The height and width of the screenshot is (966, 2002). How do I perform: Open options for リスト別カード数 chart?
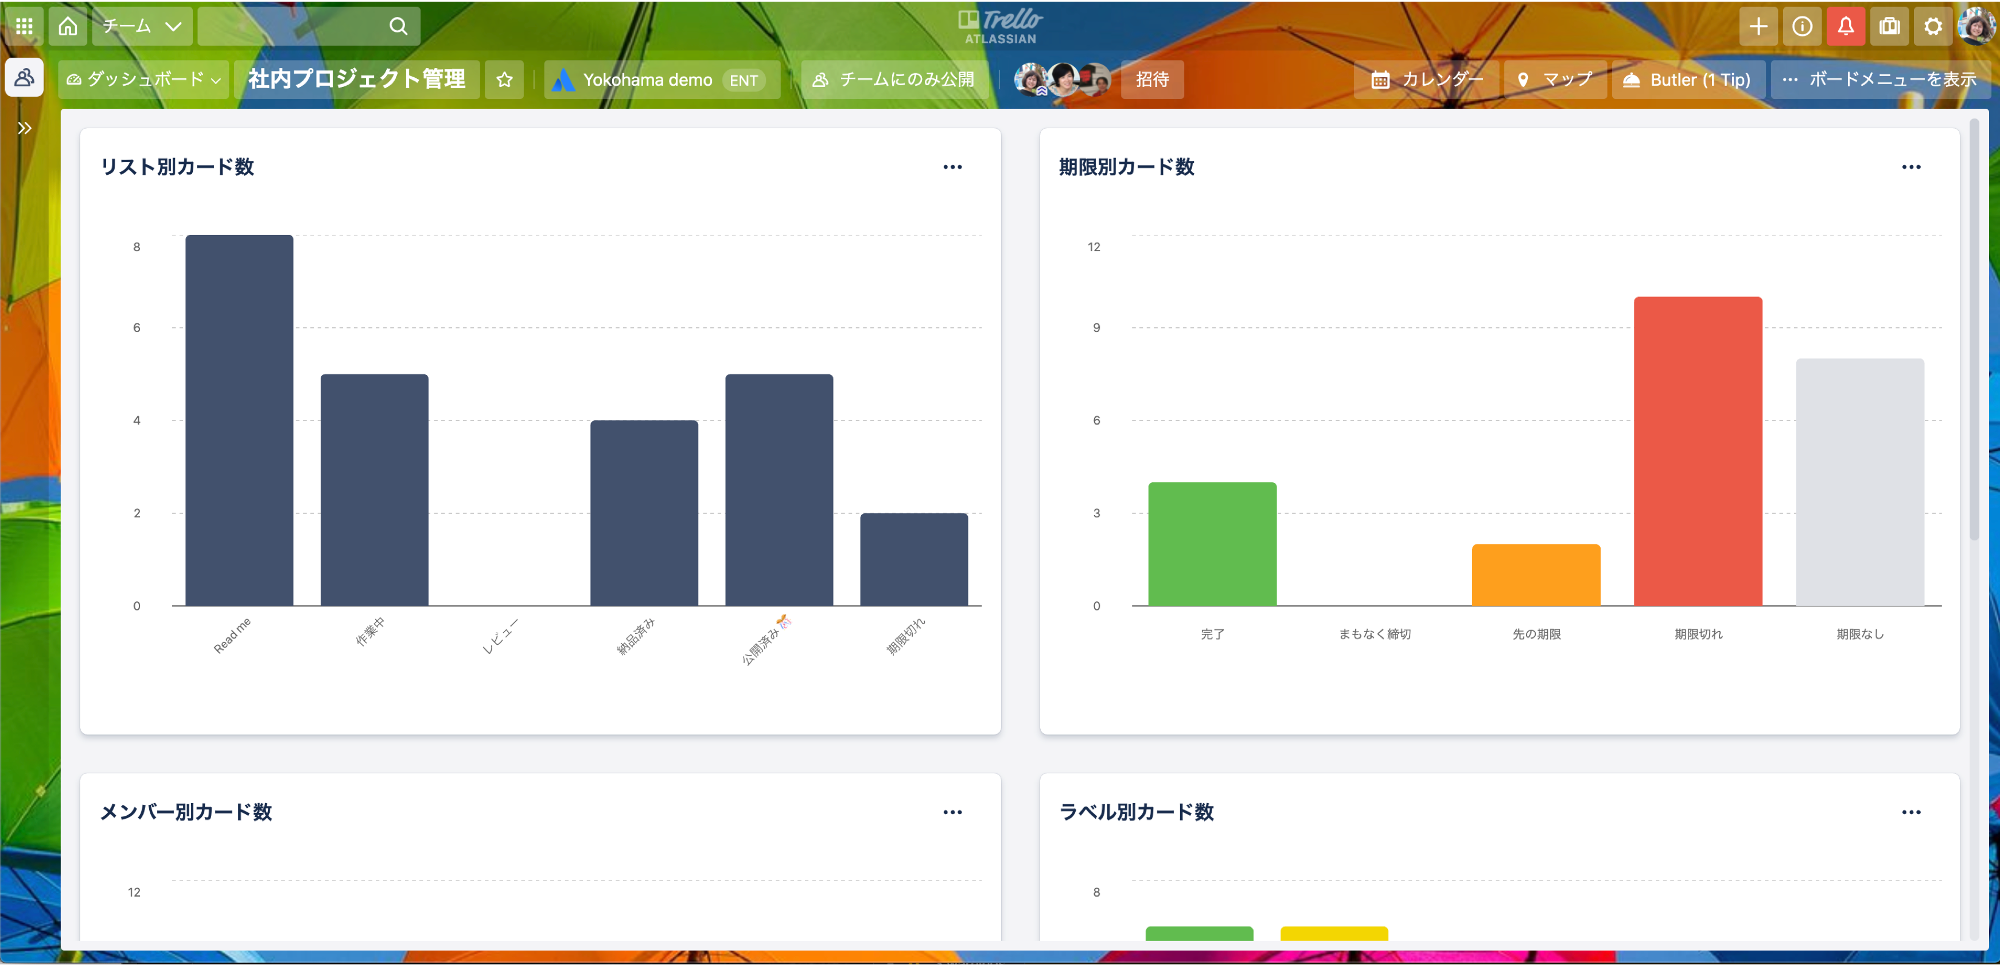952,167
